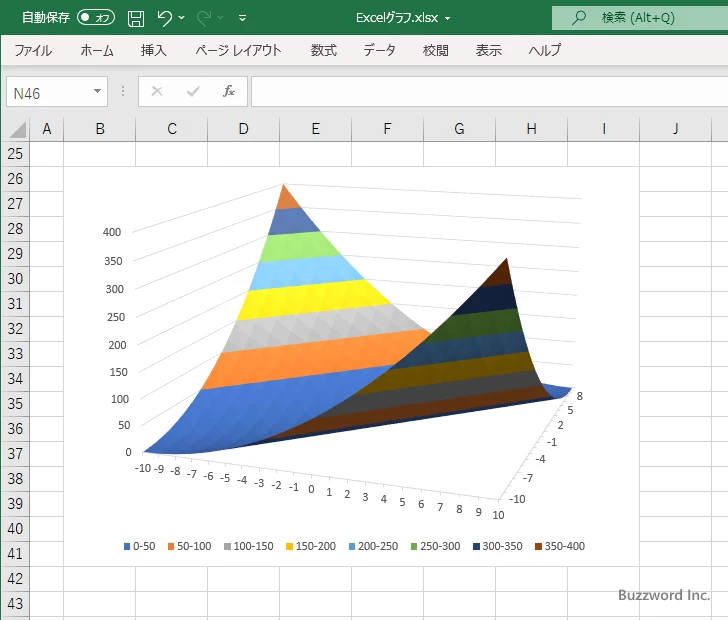The width and height of the screenshot is (728, 620).
Task: Select column E header
Action: point(316,129)
